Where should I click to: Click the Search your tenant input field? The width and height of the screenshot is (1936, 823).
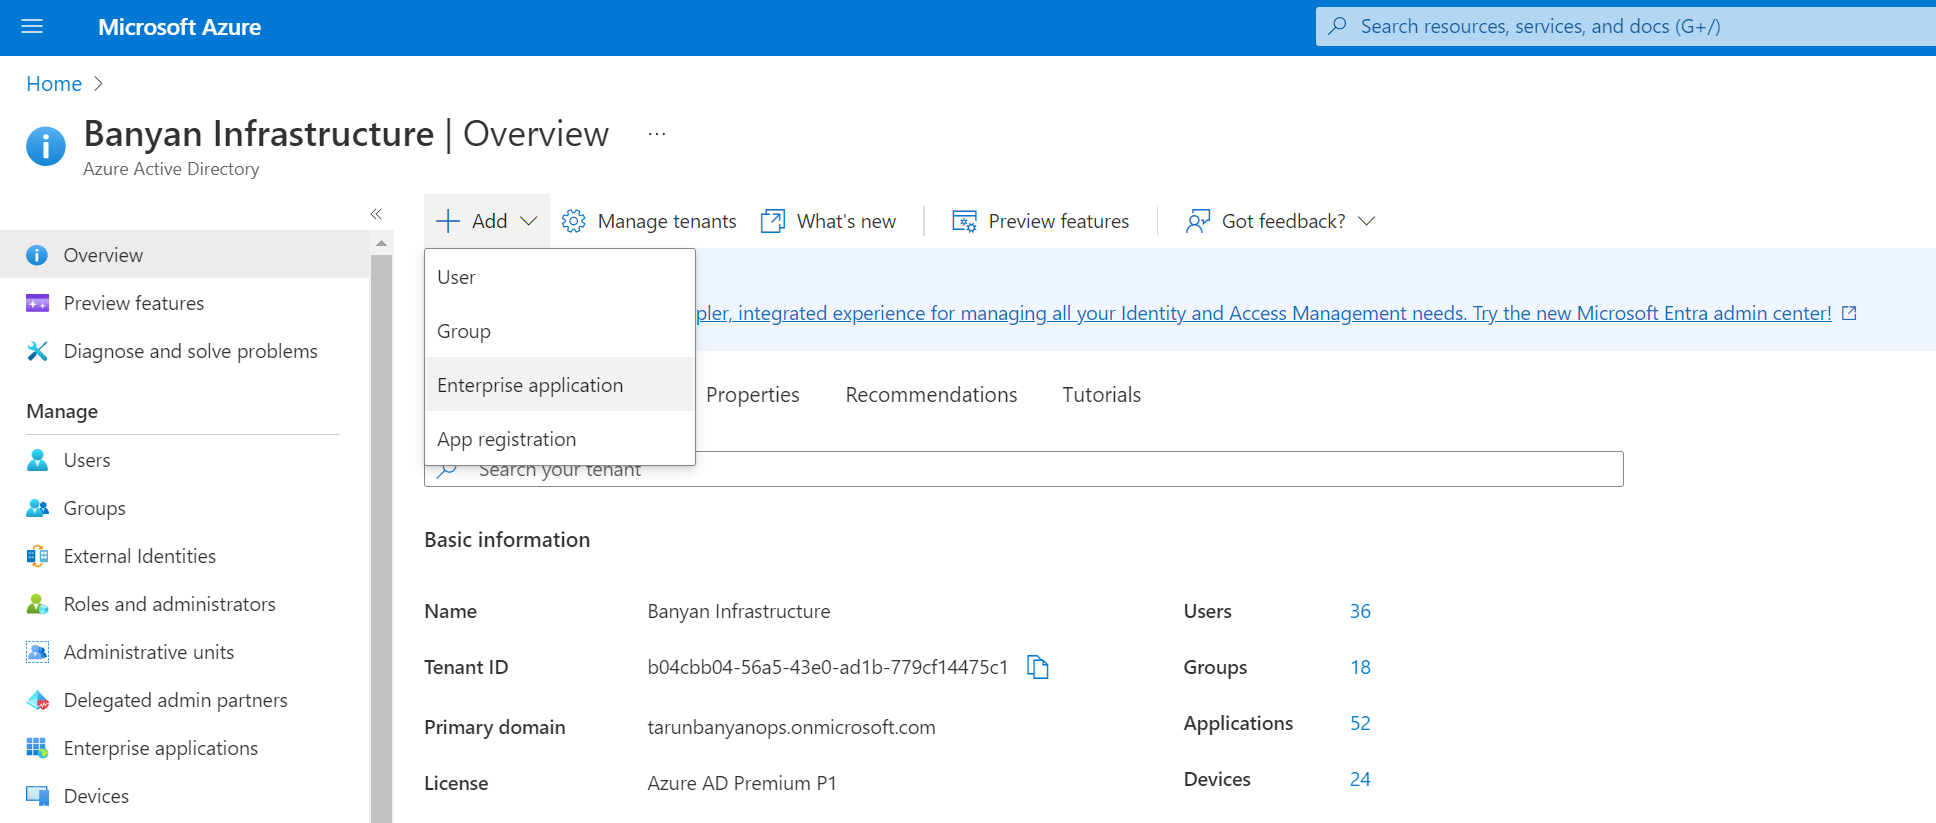coord(1024,469)
